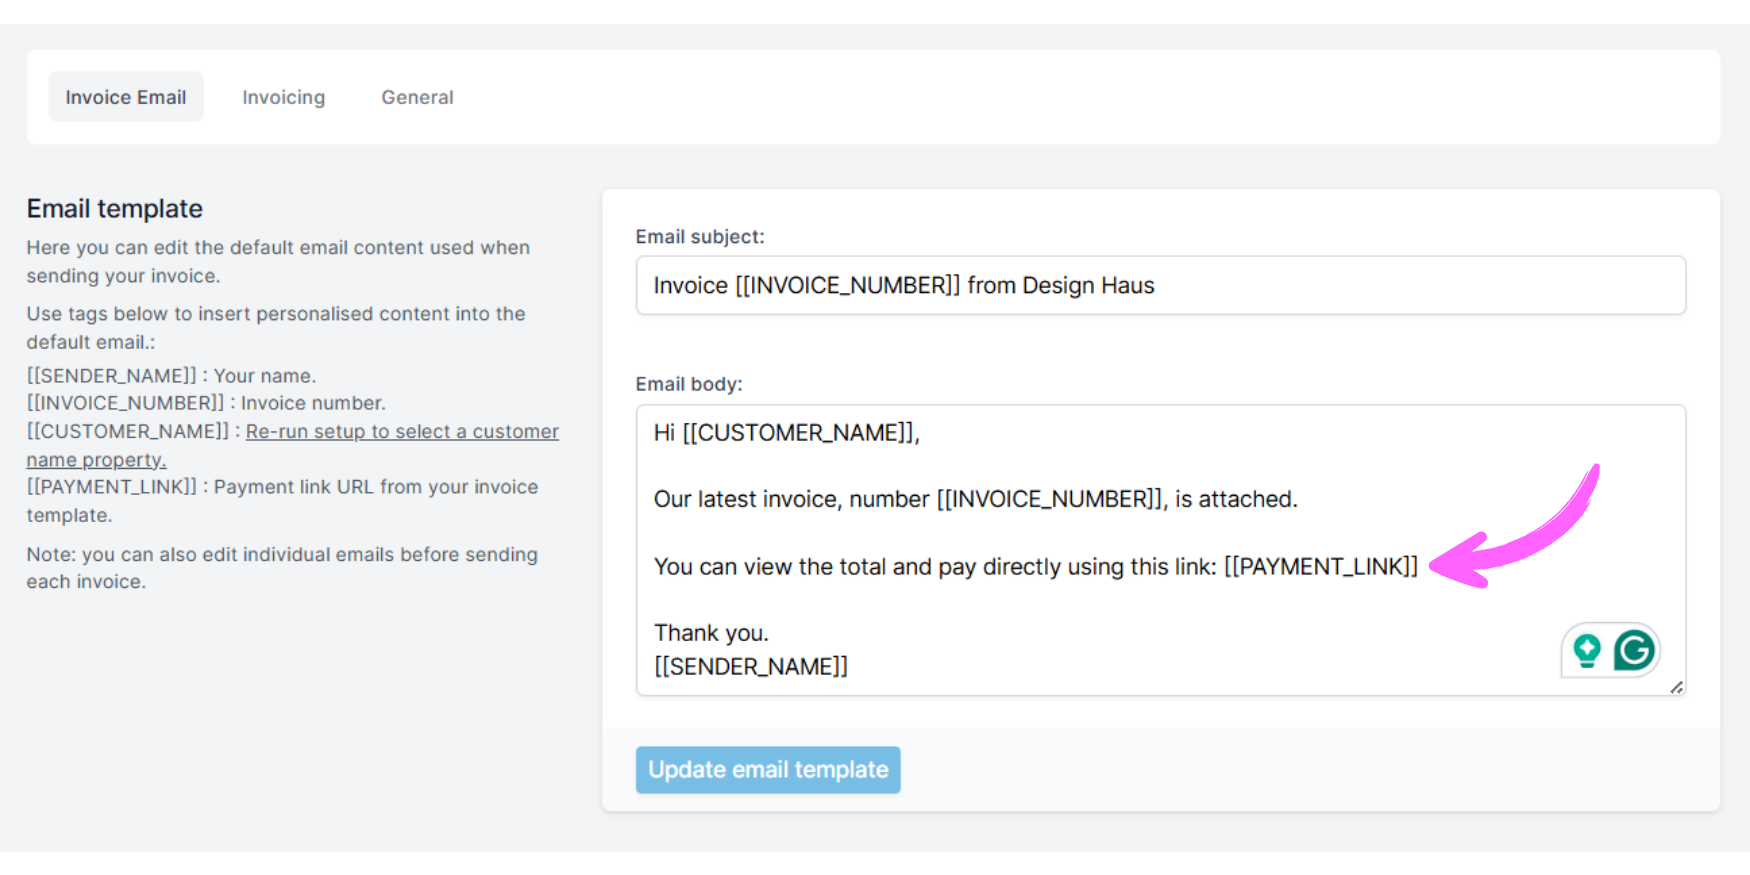Click [[SENDER_NAME]] at the email body end
Image resolution: width=1750 pixels, height=875 pixels.
(750, 667)
